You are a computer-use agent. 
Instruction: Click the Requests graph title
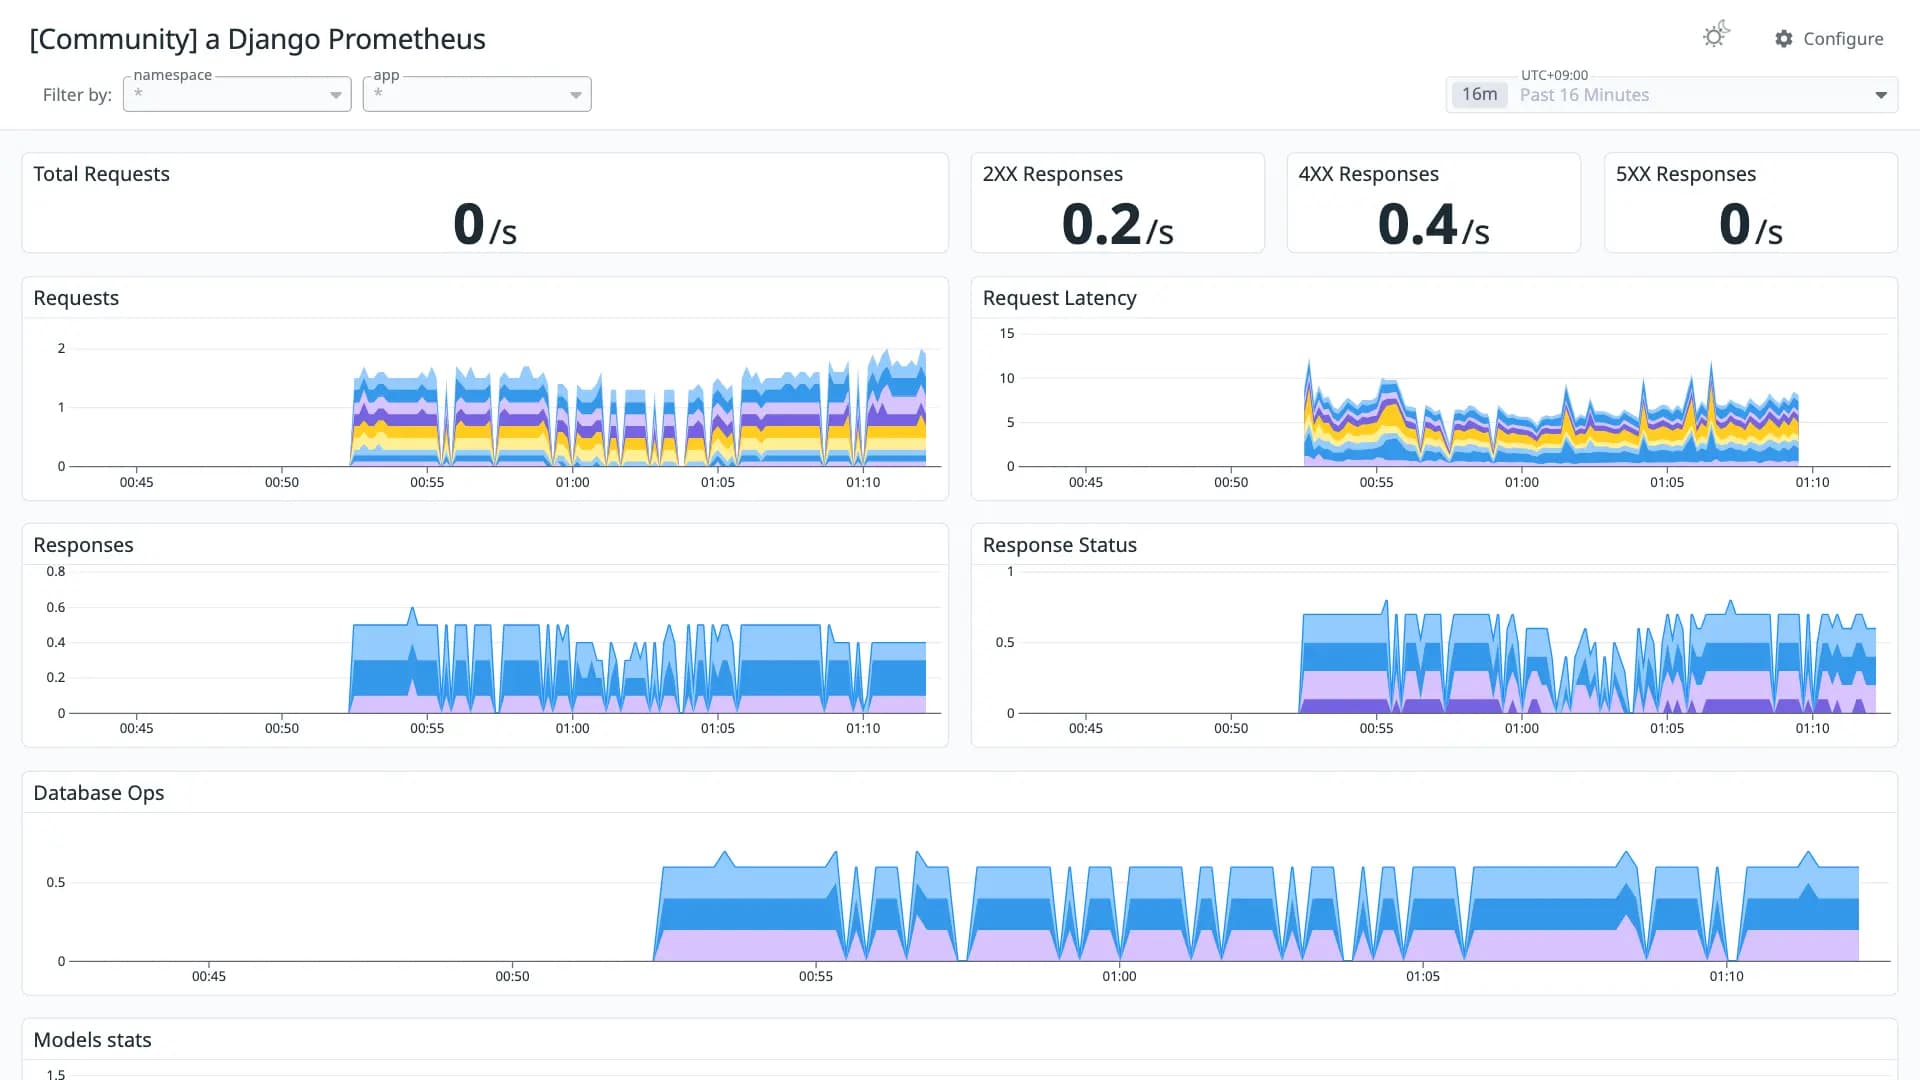(76, 298)
